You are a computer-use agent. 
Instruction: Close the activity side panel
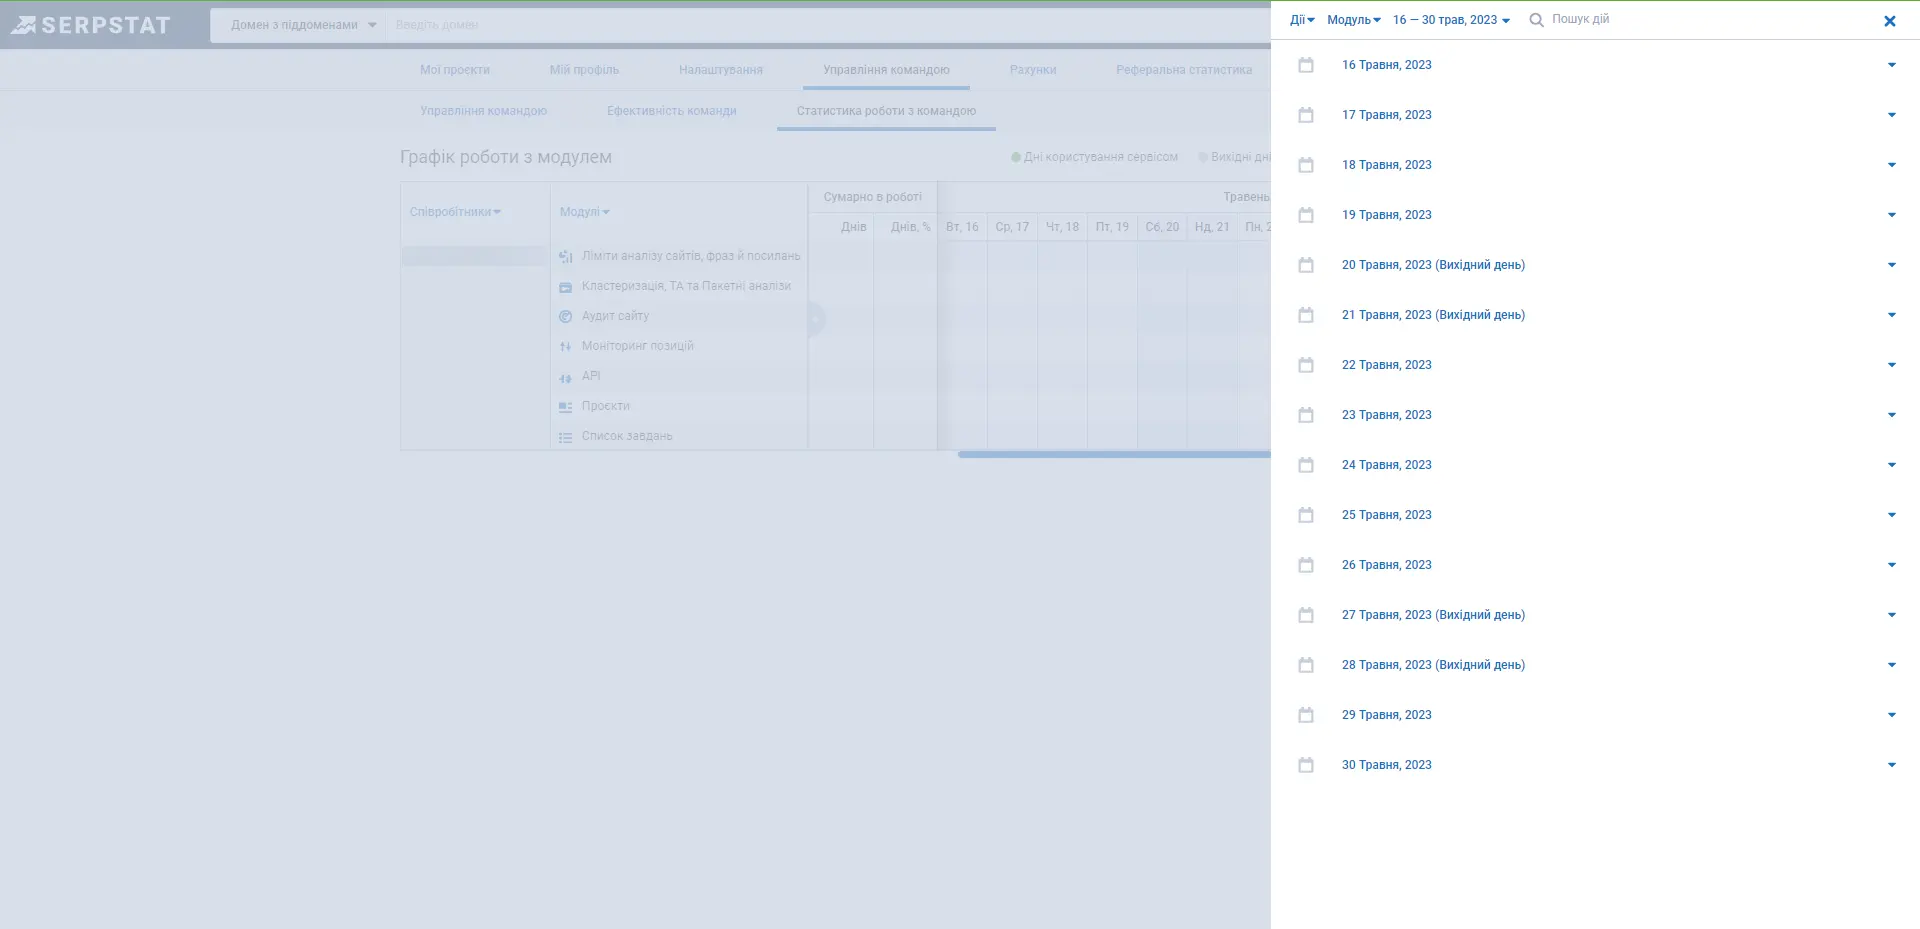click(1889, 21)
